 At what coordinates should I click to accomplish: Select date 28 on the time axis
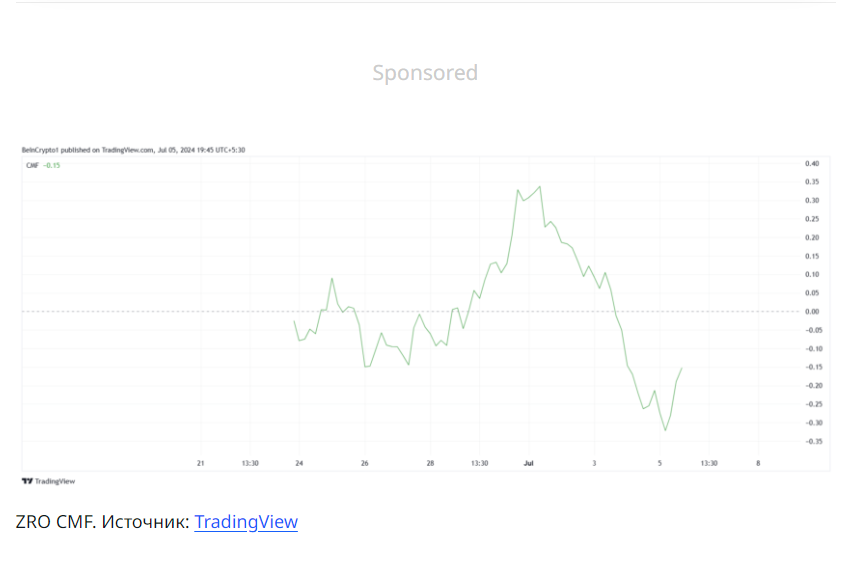pos(430,463)
